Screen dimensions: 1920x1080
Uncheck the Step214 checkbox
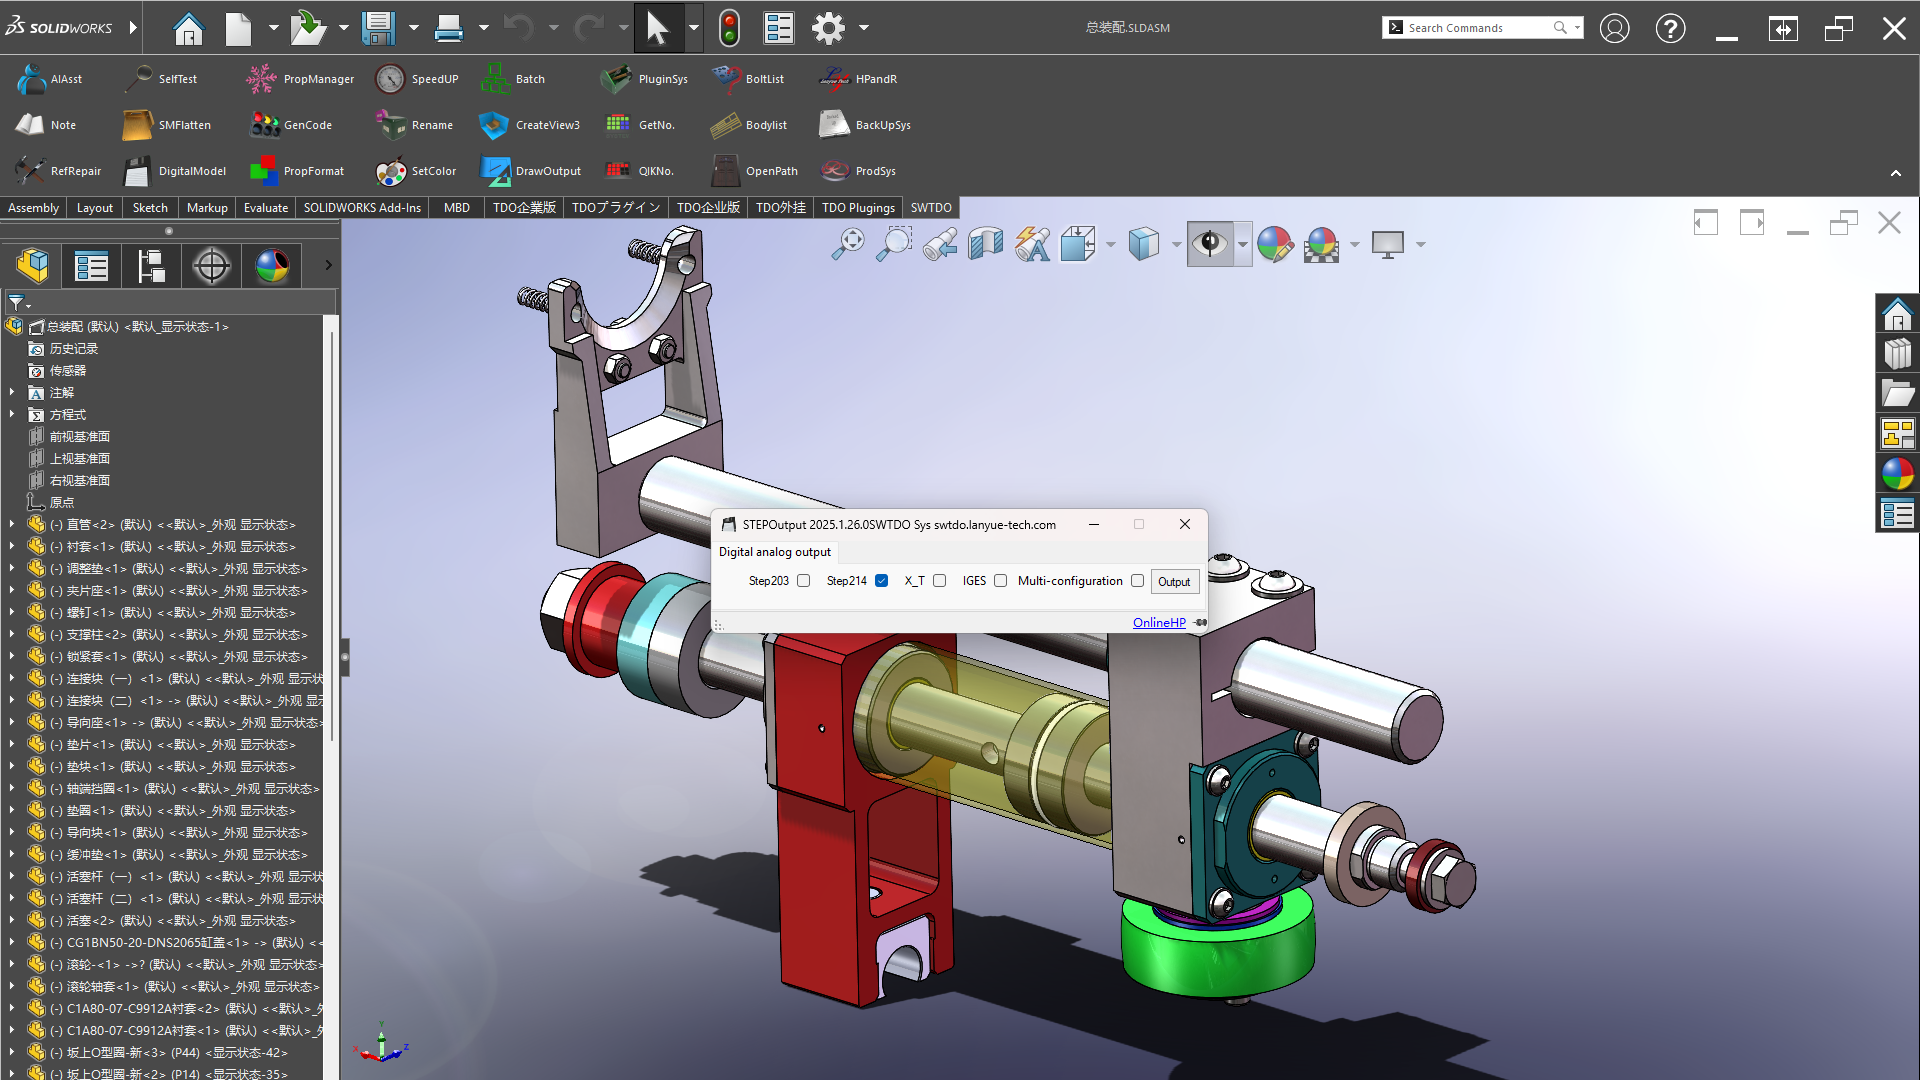[881, 581]
